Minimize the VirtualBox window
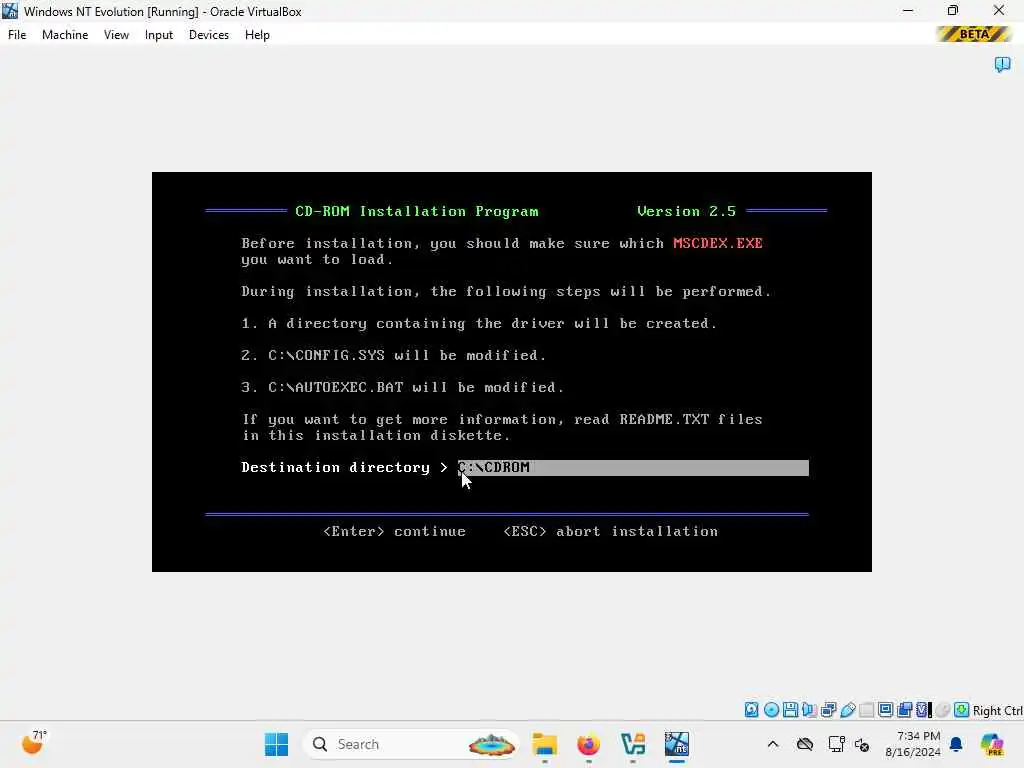 click(x=908, y=11)
